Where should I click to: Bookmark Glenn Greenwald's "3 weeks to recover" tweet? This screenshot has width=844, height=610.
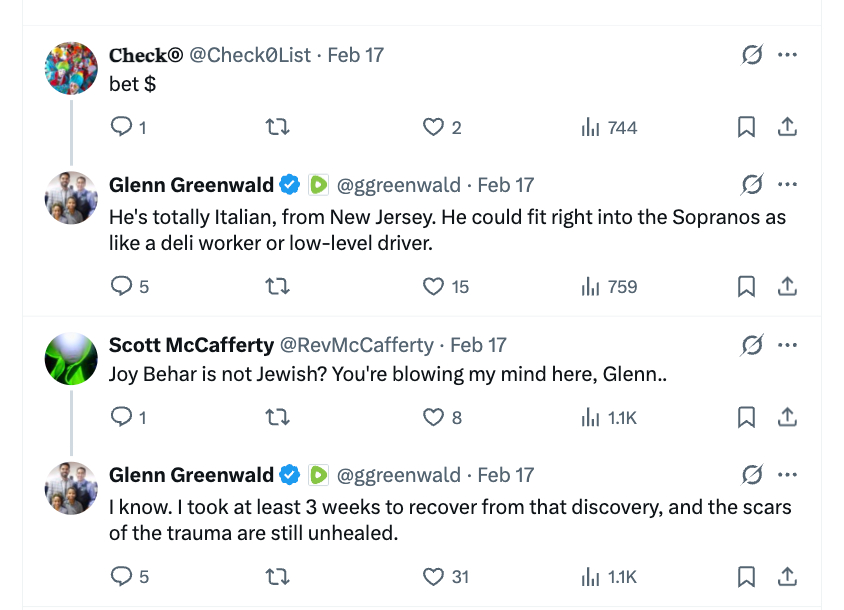(x=746, y=577)
